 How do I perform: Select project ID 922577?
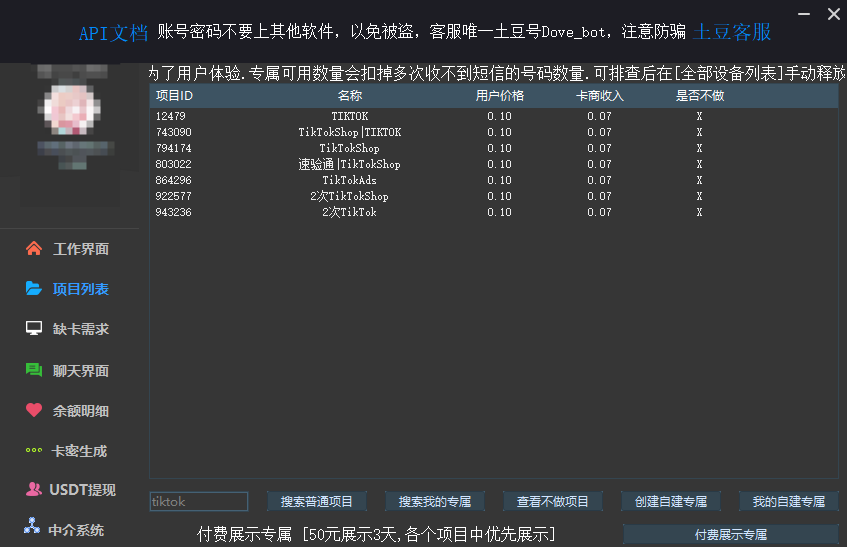(173, 196)
